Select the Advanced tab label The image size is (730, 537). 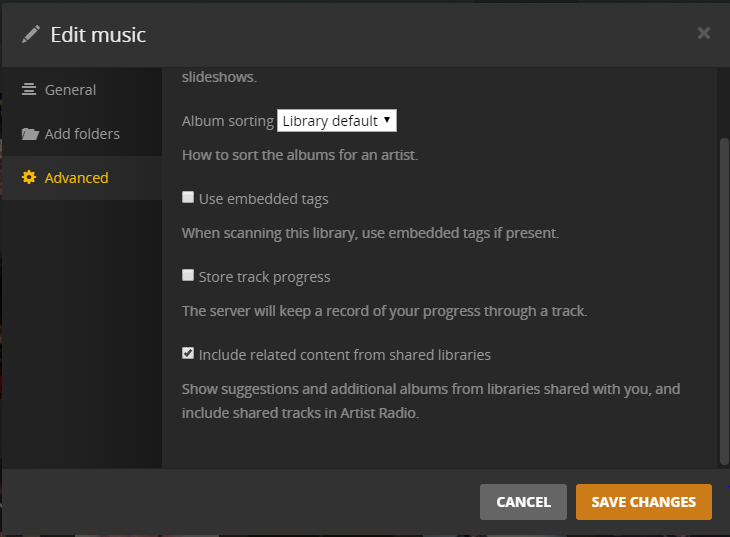(76, 178)
